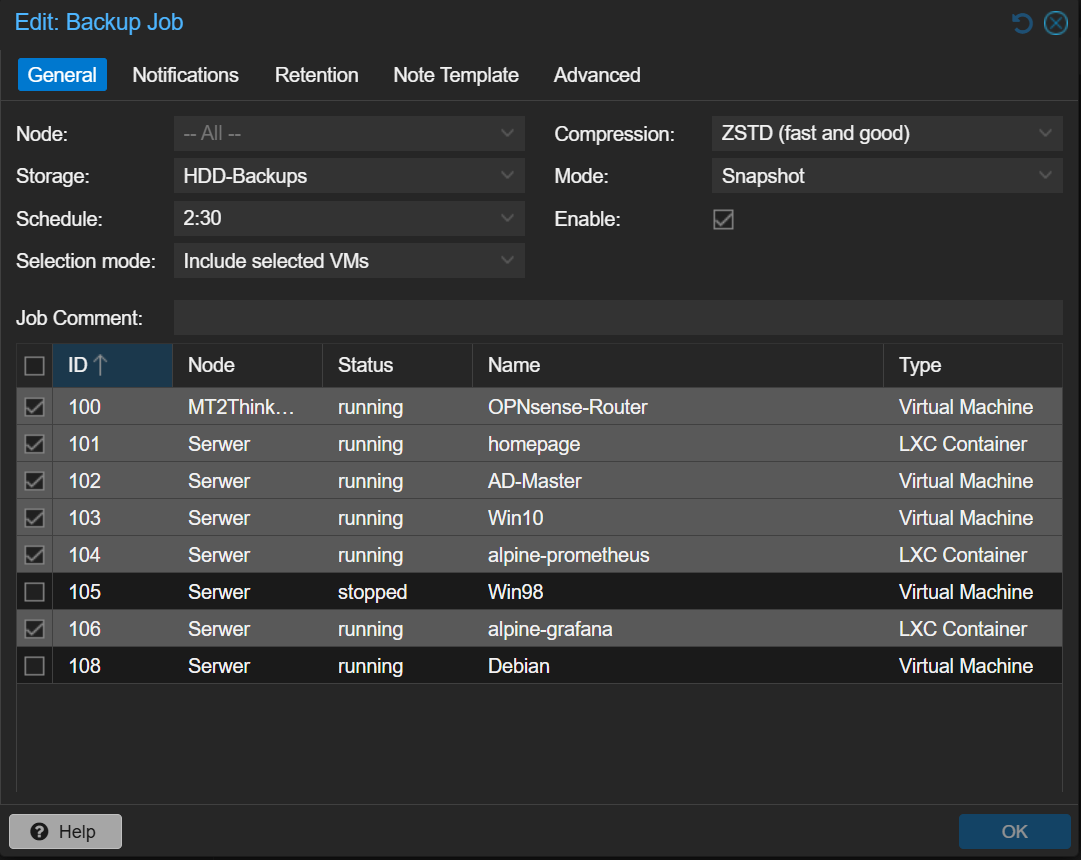Sort by the Status column header
This screenshot has width=1081, height=860.
pyautogui.click(x=397, y=365)
